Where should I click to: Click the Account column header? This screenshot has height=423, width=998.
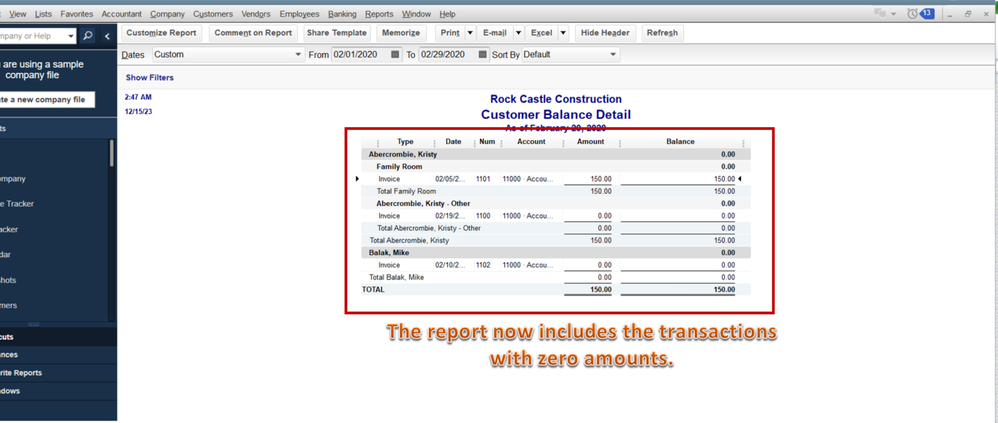(x=531, y=142)
